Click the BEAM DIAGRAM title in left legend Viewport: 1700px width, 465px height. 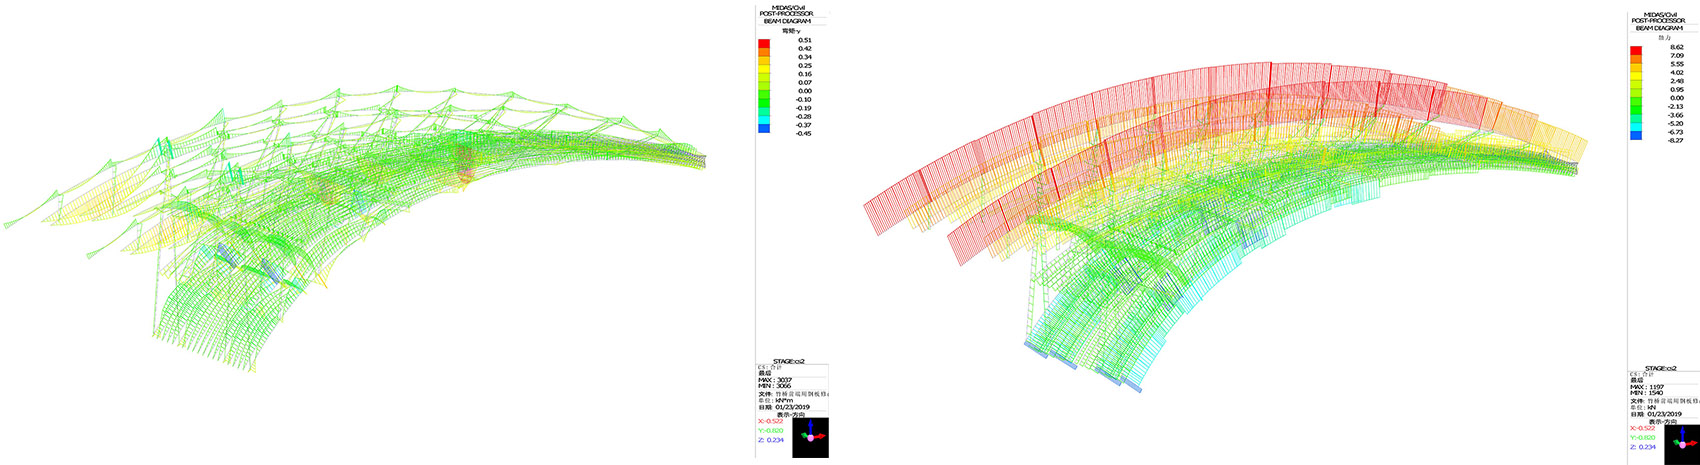click(787, 21)
